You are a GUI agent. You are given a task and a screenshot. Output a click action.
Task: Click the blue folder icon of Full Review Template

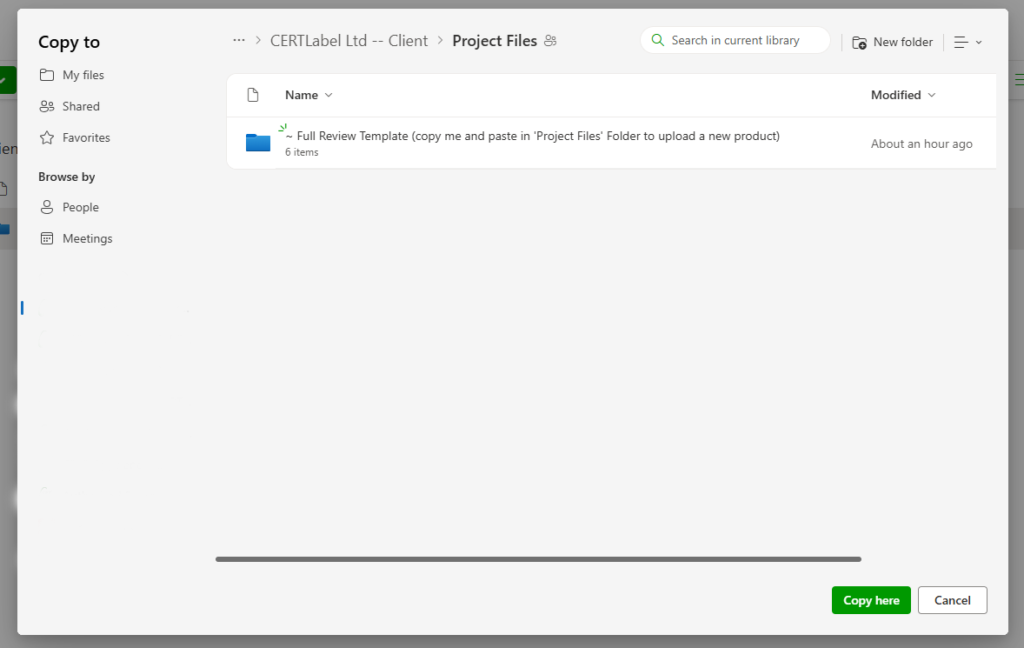coord(258,143)
